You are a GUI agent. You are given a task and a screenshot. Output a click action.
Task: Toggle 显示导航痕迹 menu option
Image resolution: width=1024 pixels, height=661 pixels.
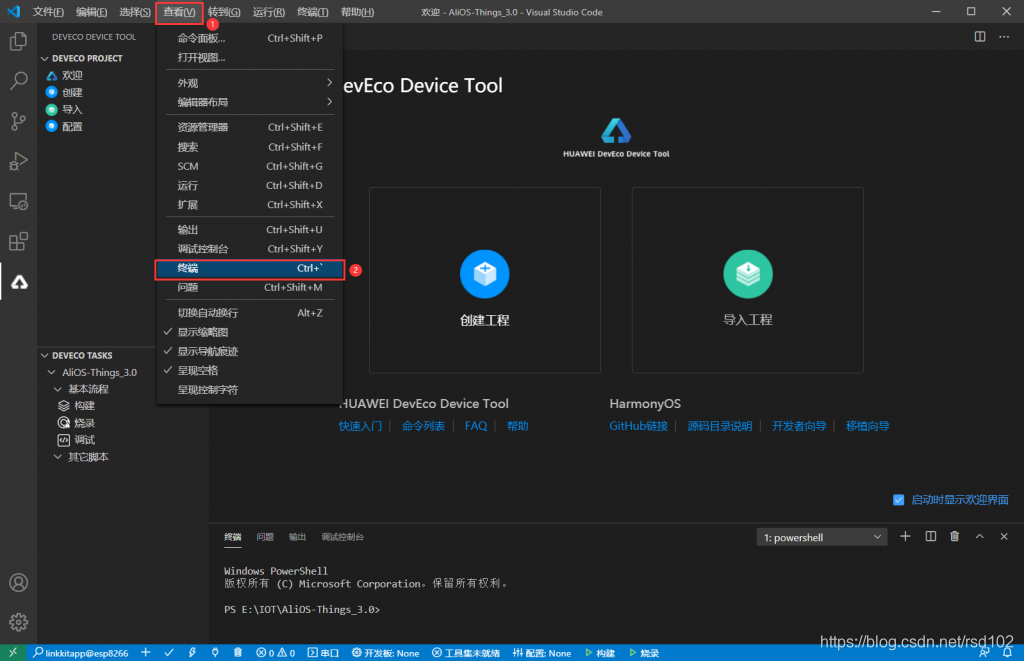[249, 351]
